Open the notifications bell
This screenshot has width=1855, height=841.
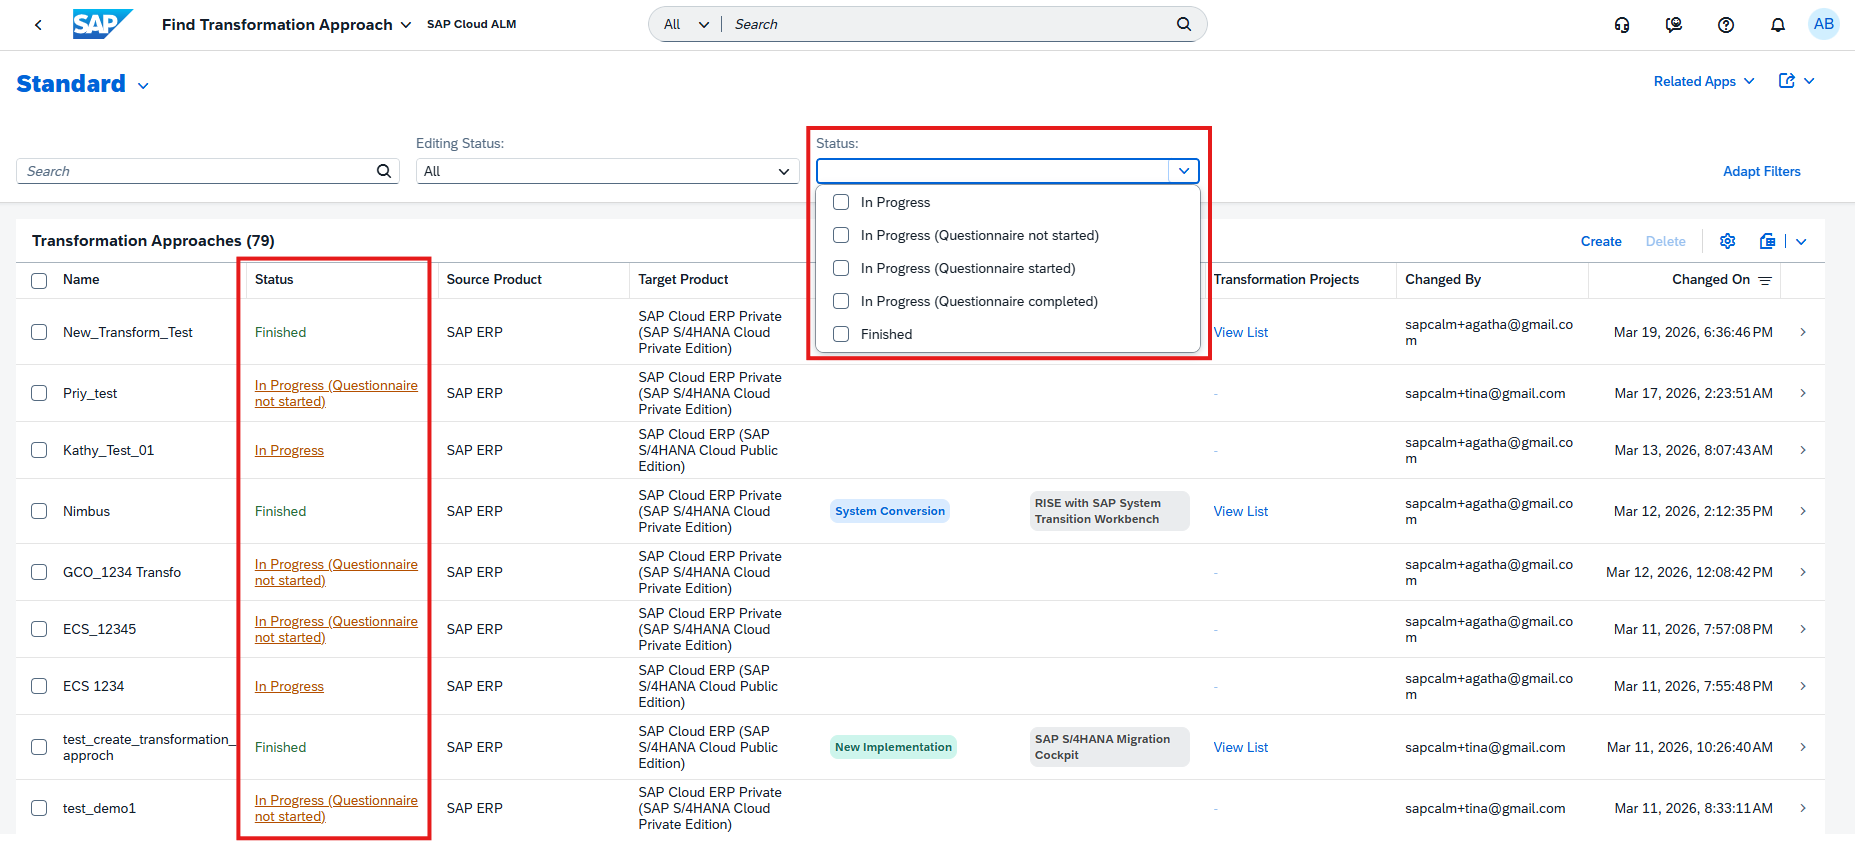click(x=1777, y=25)
